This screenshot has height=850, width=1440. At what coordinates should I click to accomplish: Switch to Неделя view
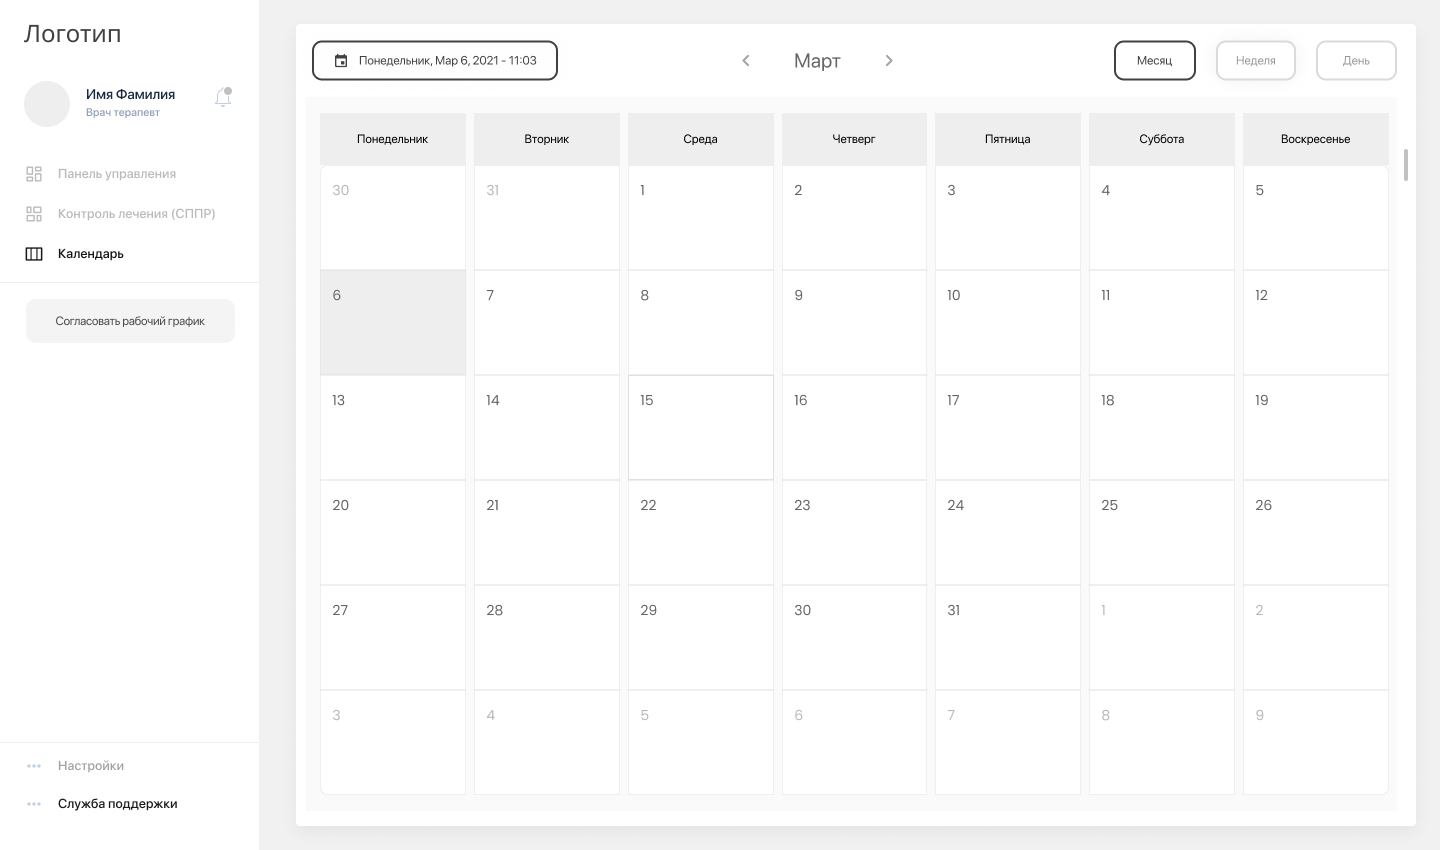point(1255,61)
